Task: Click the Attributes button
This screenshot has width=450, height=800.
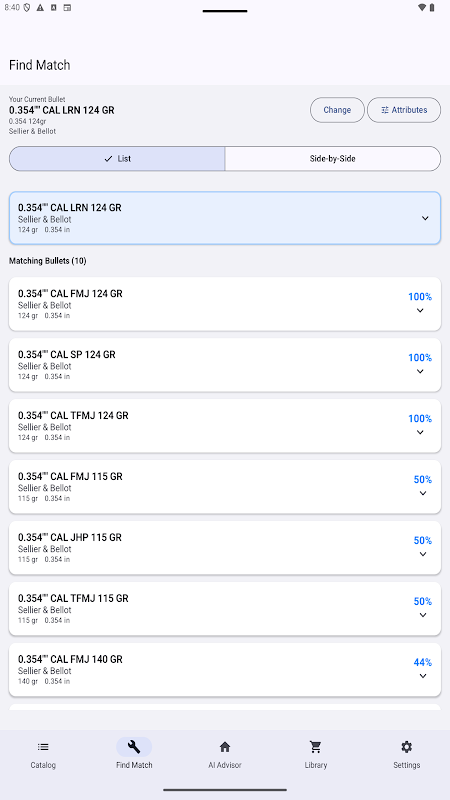Action: point(404,110)
